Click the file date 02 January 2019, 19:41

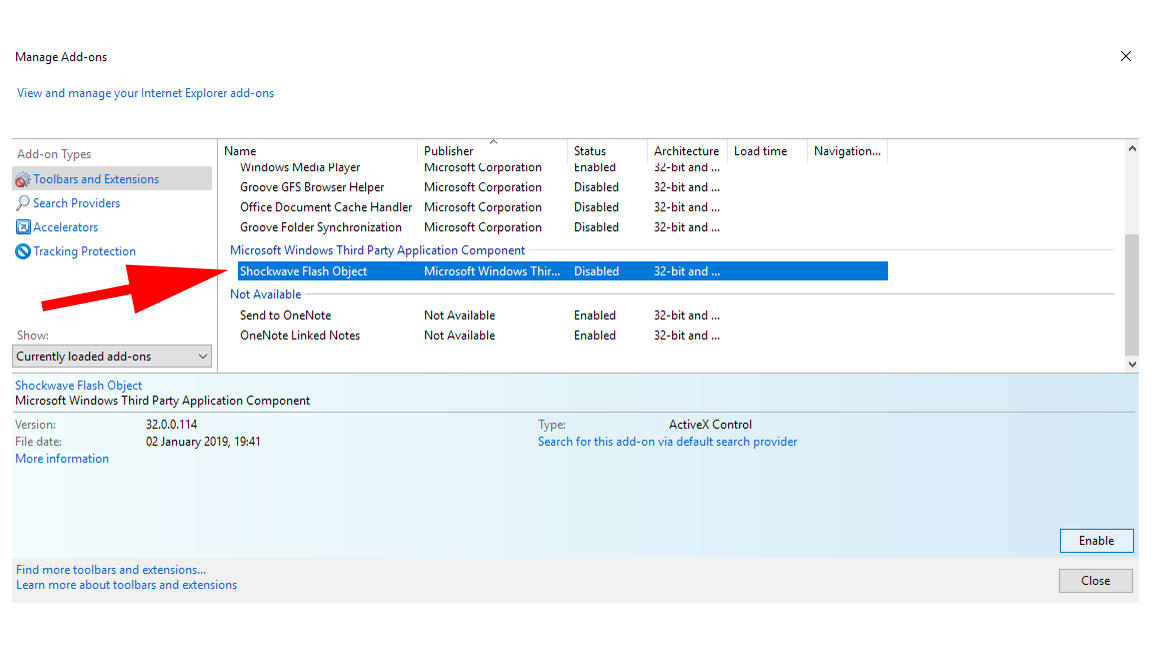(203, 442)
